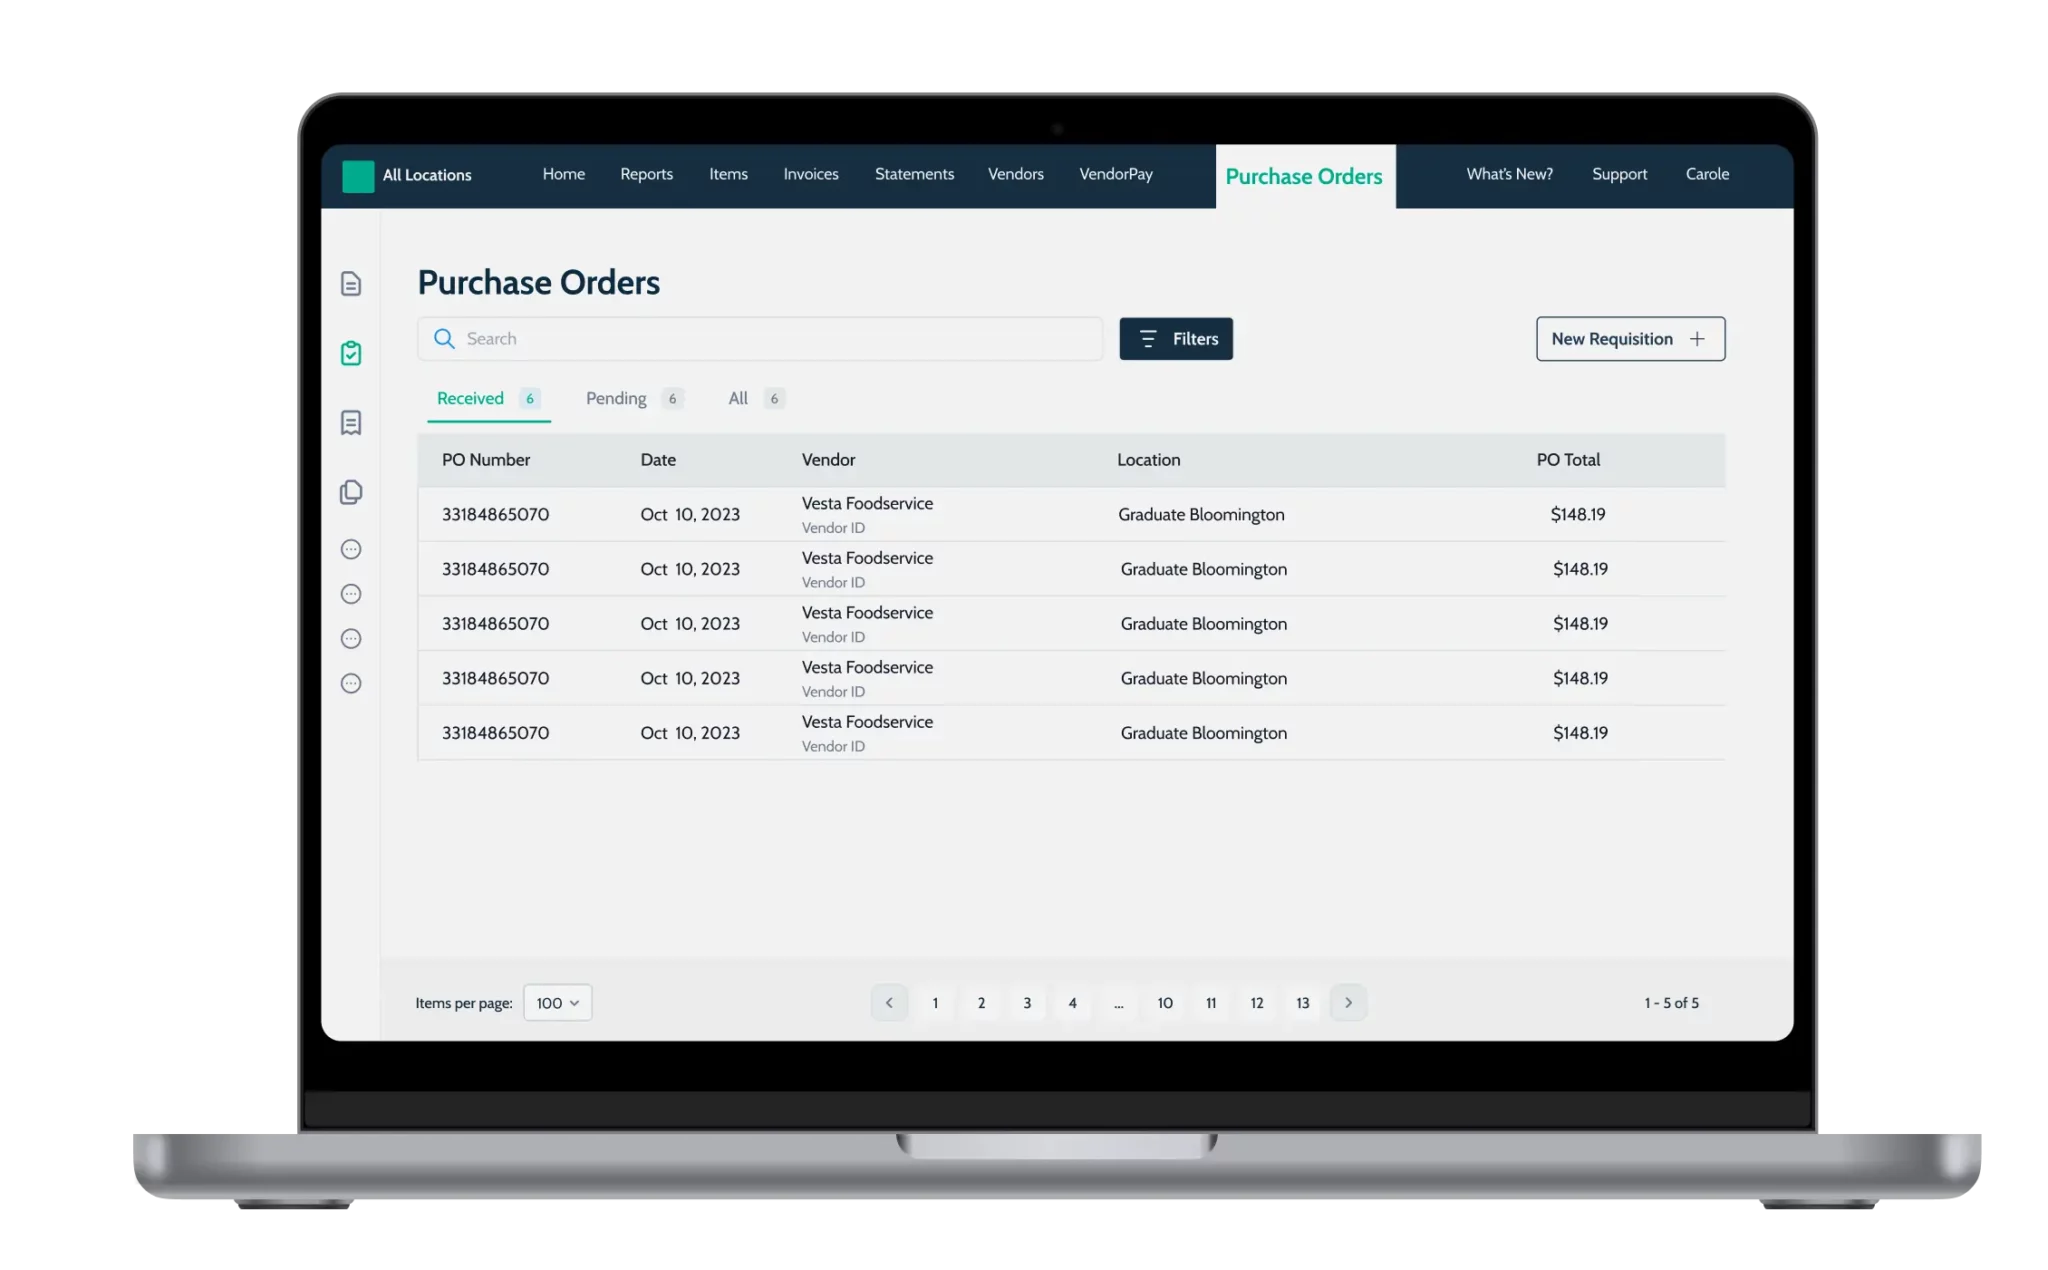The width and height of the screenshot is (2048, 1270).
Task: Switch to the Pending tab
Action: click(x=615, y=398)
